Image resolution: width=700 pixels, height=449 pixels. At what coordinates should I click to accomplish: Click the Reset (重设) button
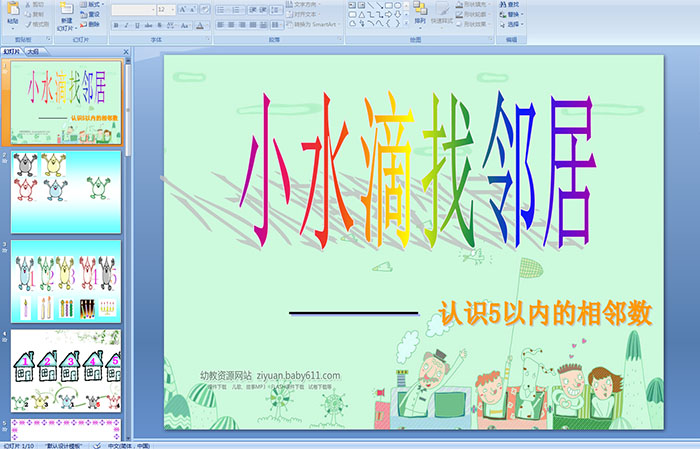pos(89,15)
